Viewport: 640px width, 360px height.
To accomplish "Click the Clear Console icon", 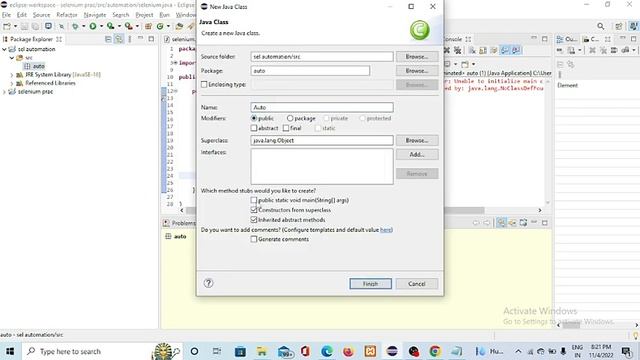I will click(x=472, y=50).
